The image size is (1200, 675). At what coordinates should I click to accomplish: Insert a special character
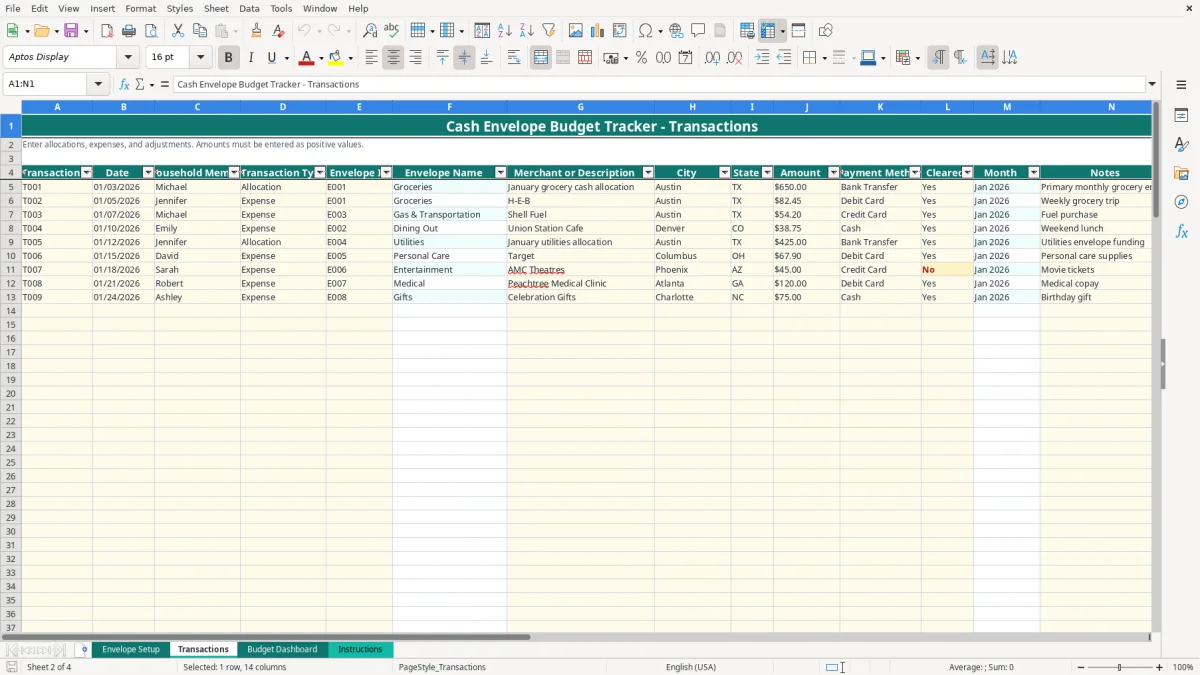[645, 31]
